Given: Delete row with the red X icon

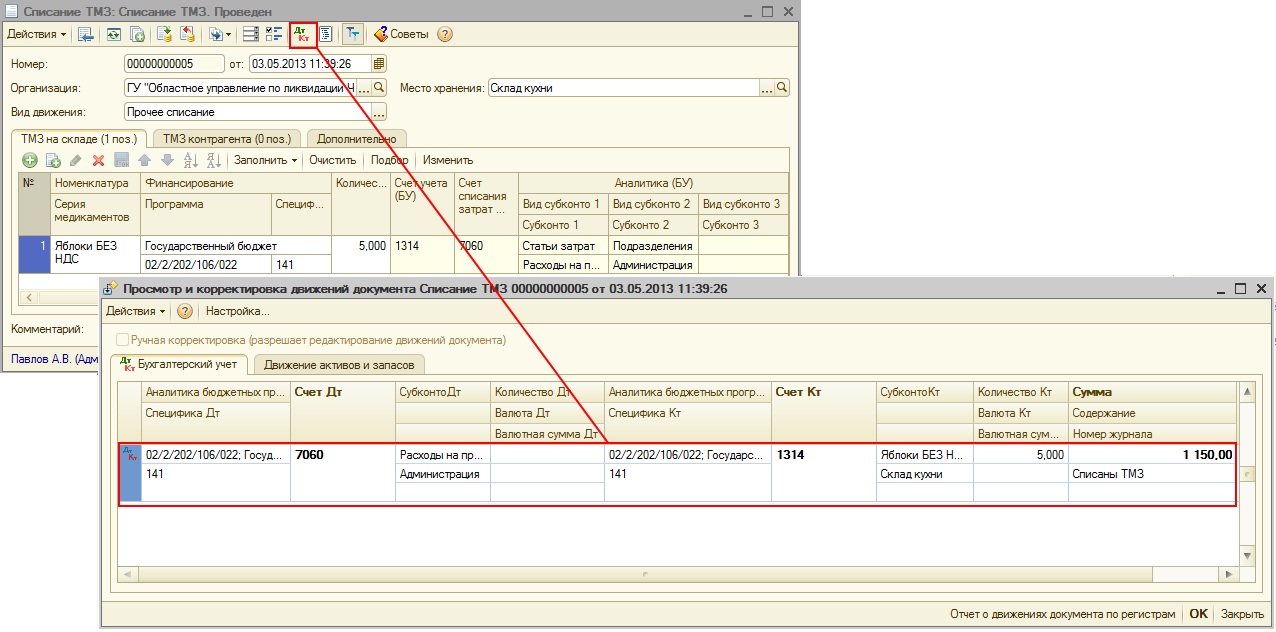Looking at the screenshot, I should (98, 160).
